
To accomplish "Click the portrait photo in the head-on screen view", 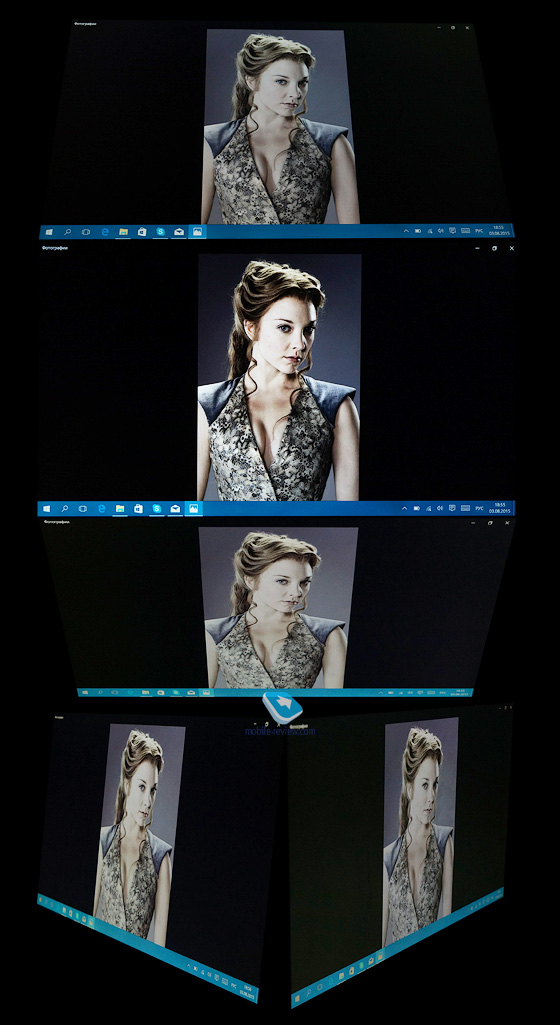I will [279, 377].
